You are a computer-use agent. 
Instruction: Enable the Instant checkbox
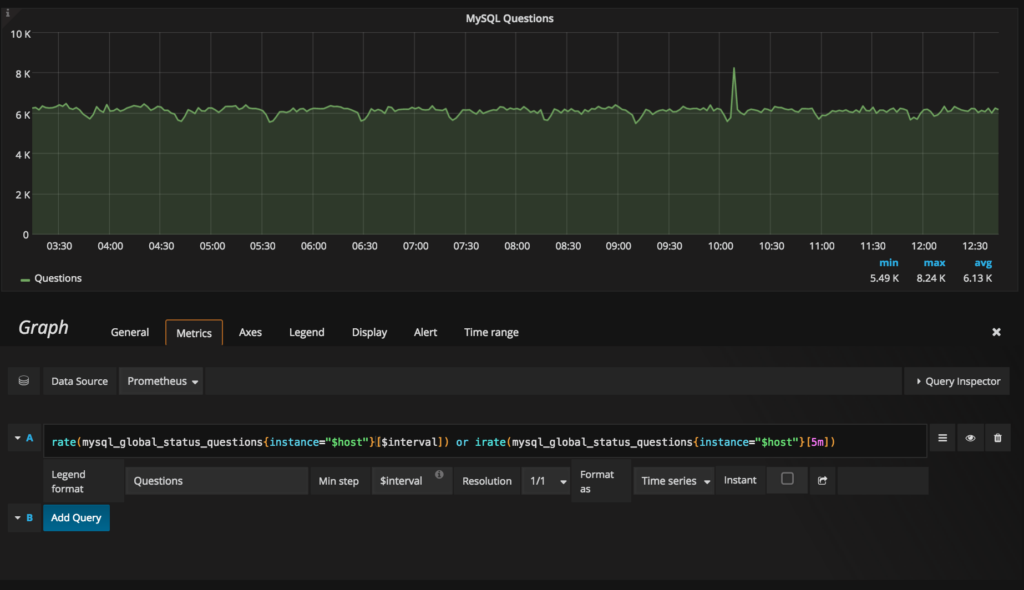[x=787, y=479]
